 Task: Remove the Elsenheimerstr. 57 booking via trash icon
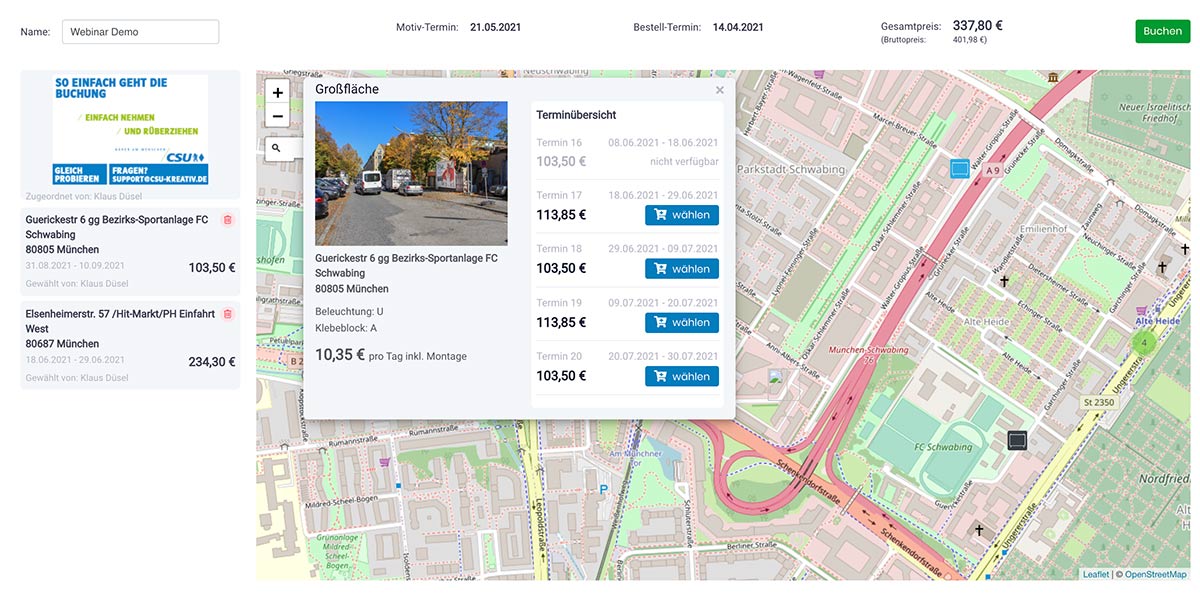[227, 314]
